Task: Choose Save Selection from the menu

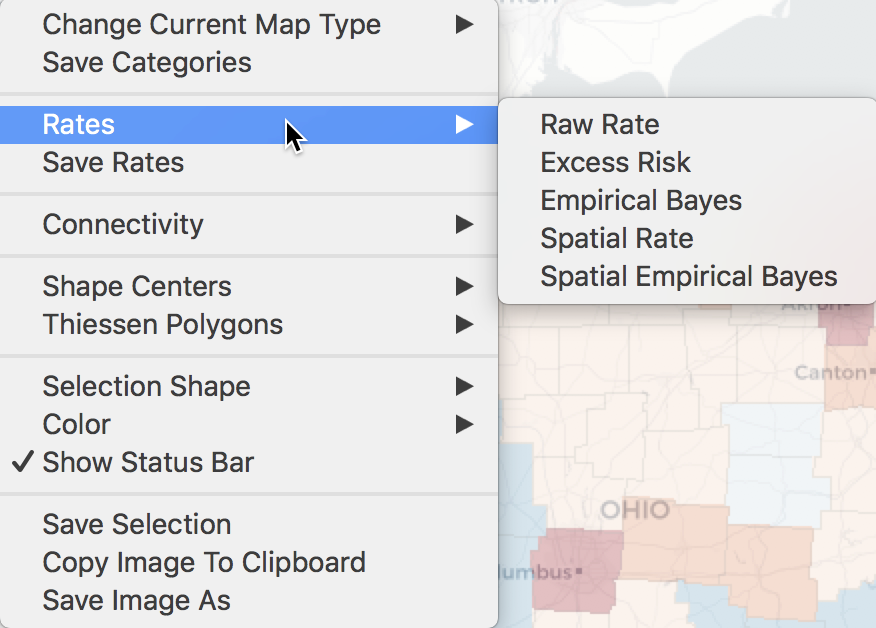Action: point(249,525)
